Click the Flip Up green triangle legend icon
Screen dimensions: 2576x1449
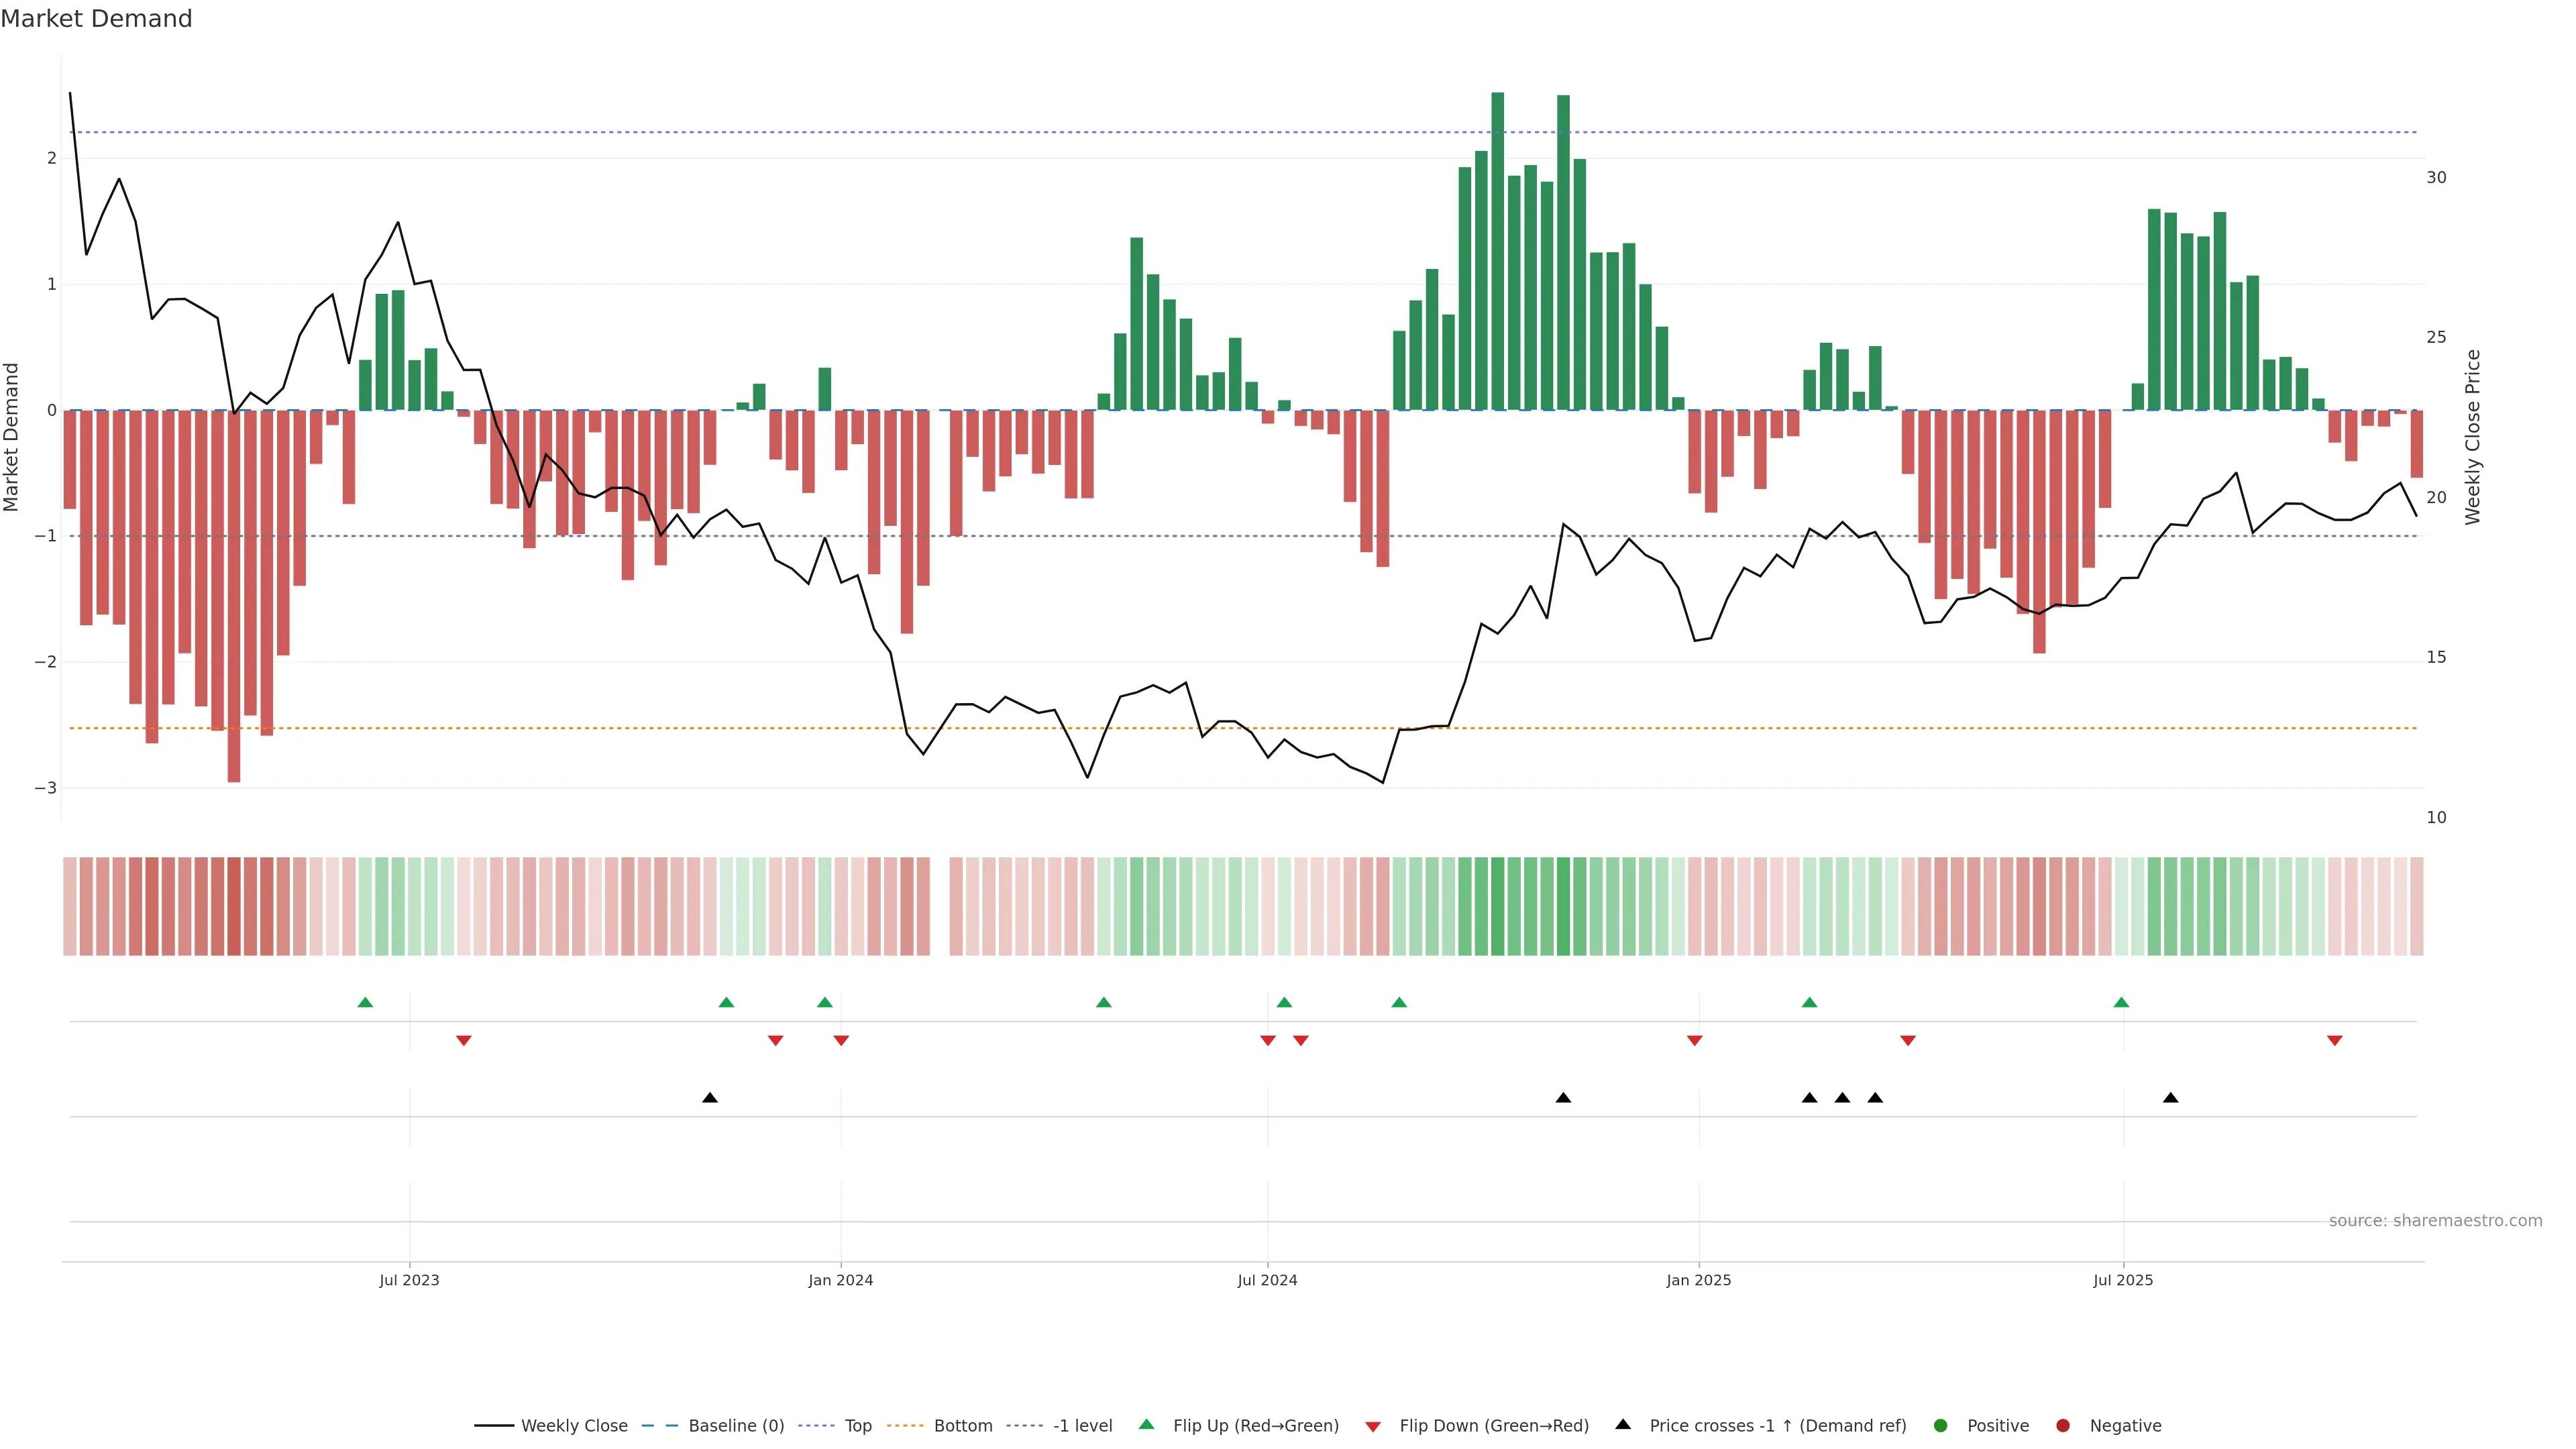point(1147,1425)
